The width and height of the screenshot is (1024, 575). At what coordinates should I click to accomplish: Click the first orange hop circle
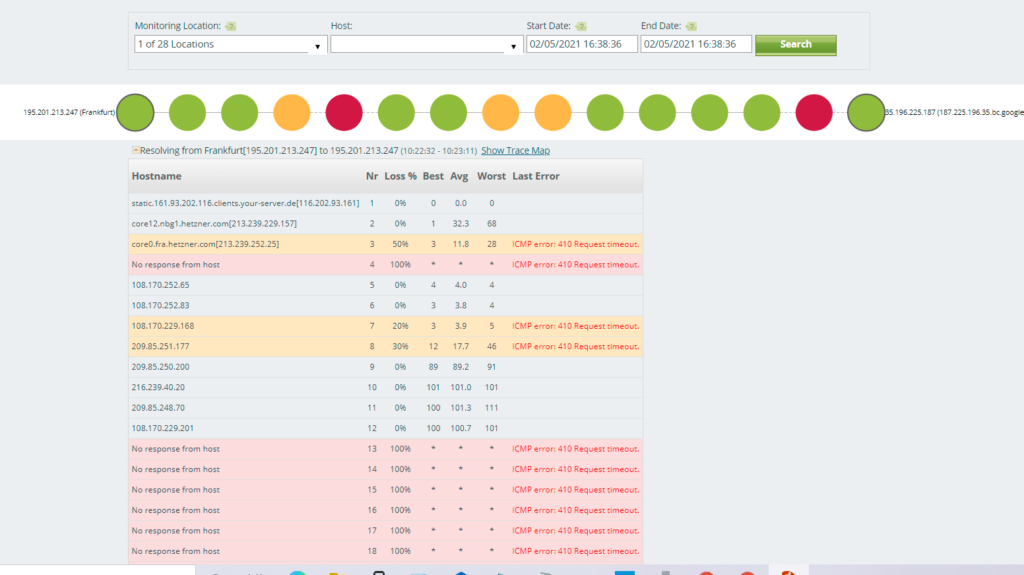click(x=292, y=112)
